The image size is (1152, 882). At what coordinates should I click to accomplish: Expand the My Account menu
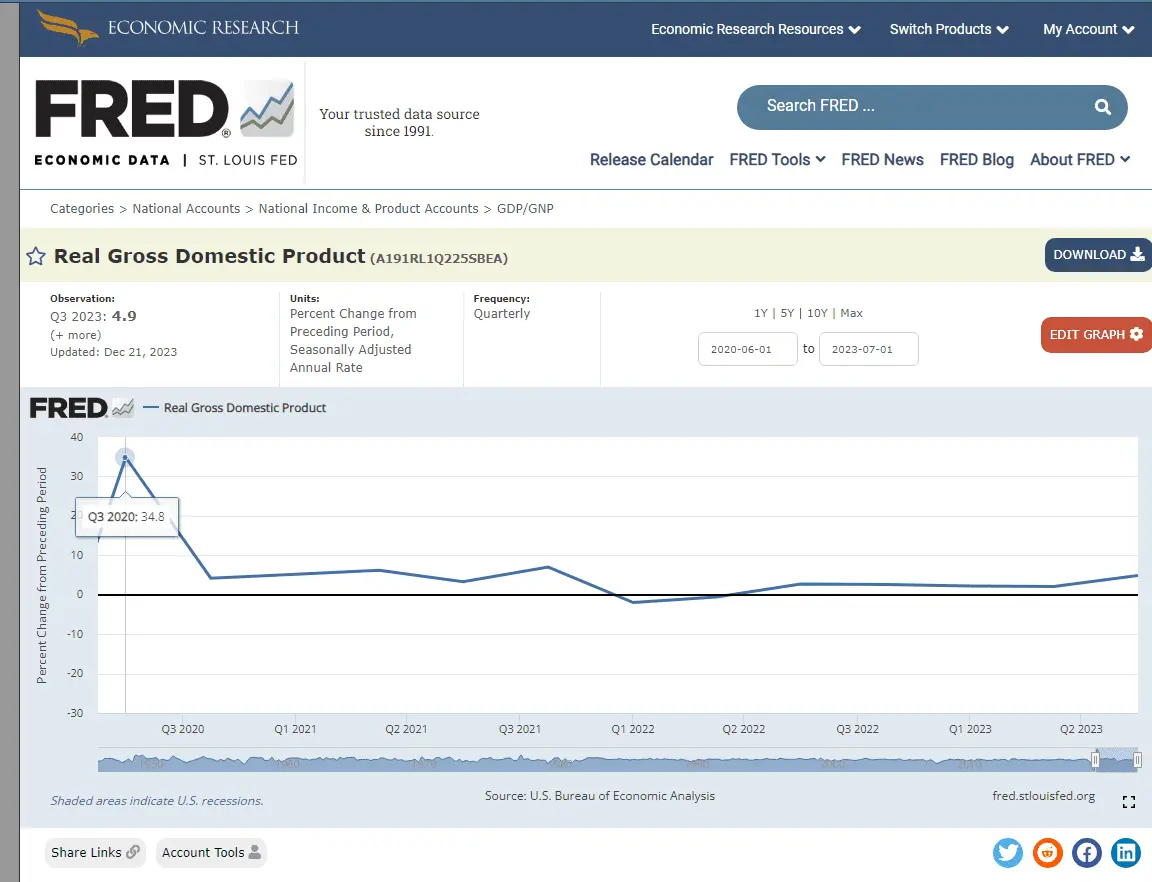[1088, 29]
